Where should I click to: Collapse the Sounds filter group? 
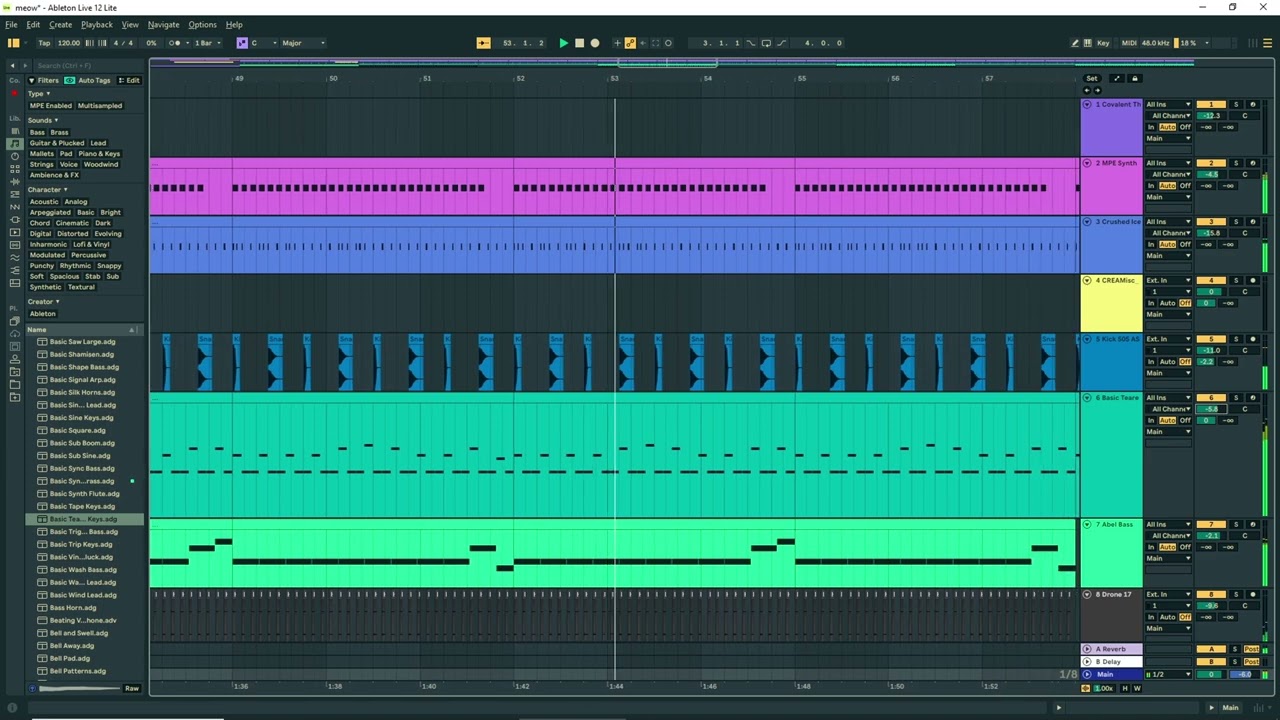pyautogui.click(x=43, y=120)
